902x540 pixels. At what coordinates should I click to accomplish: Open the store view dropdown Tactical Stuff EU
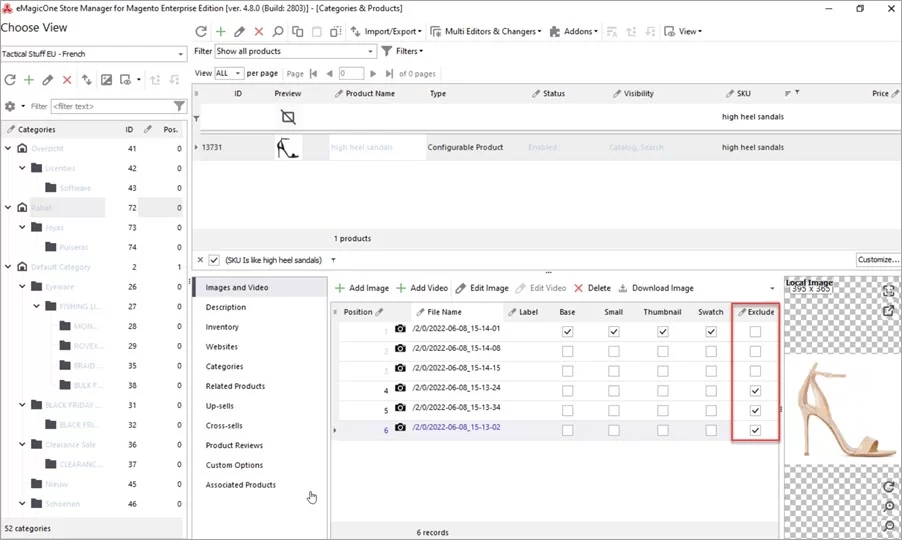[x=180, y=54]
